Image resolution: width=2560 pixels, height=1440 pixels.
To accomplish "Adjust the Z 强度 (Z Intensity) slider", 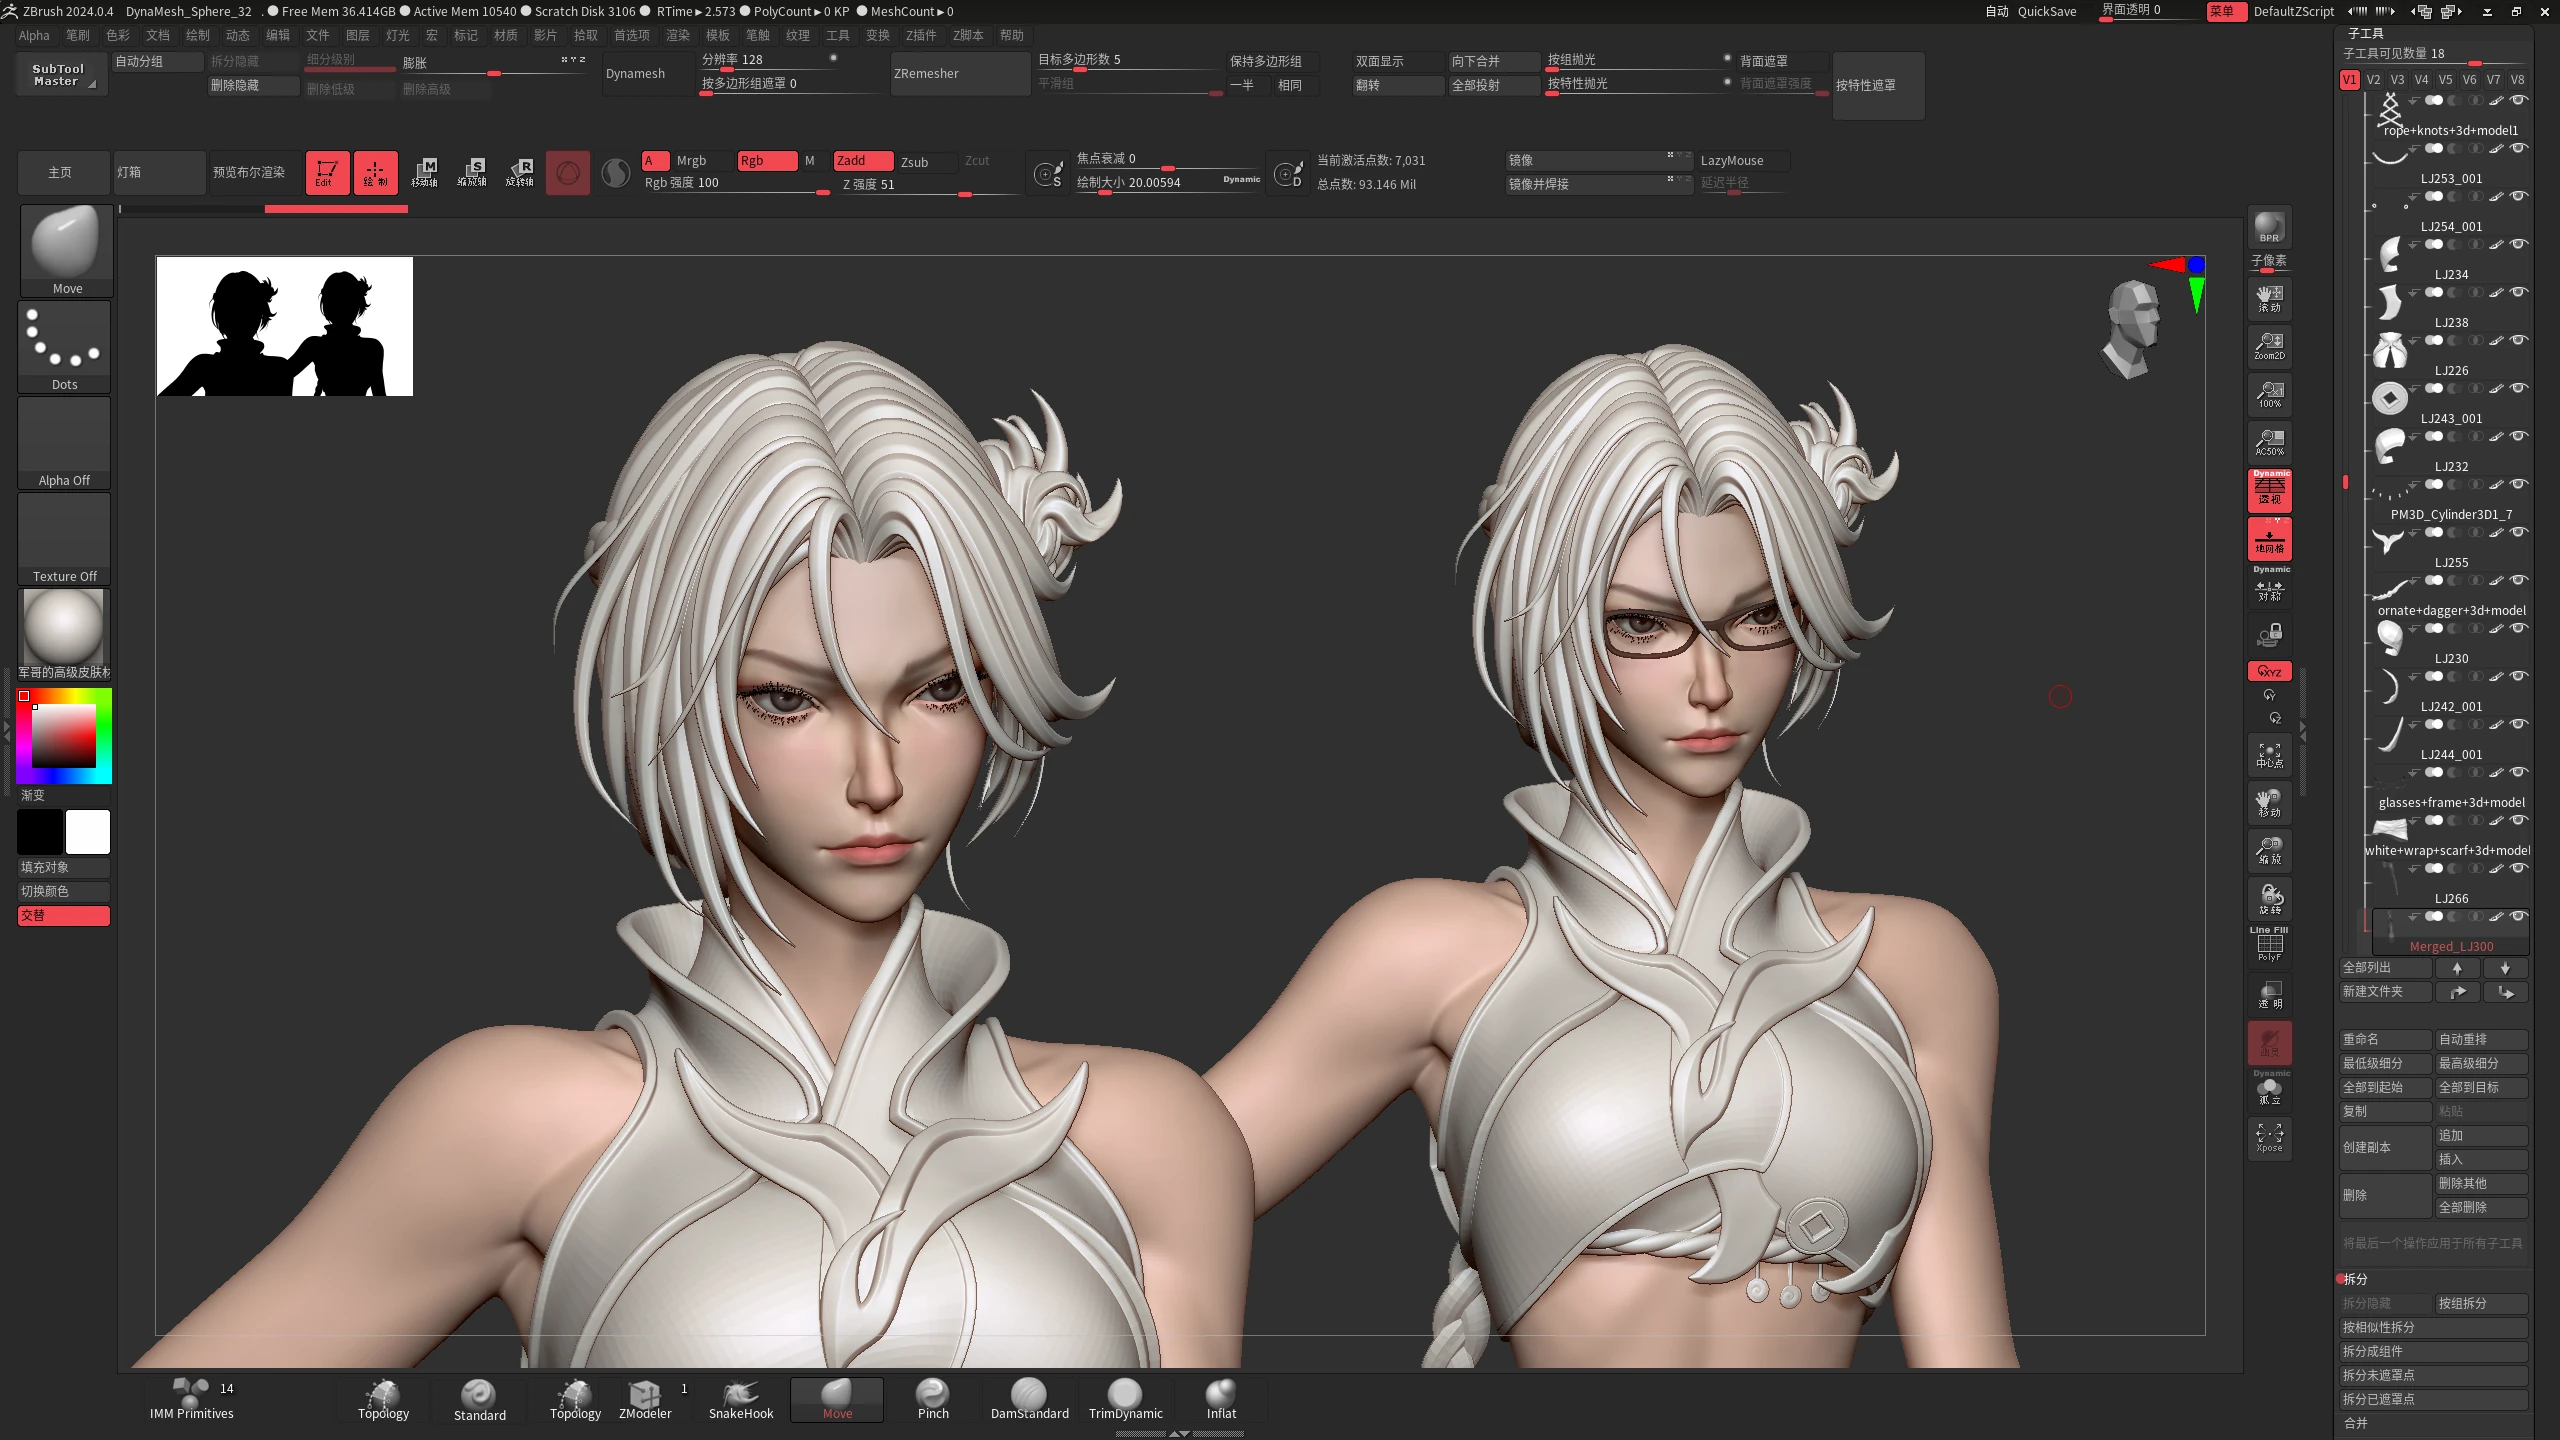I will coord(930,185).
